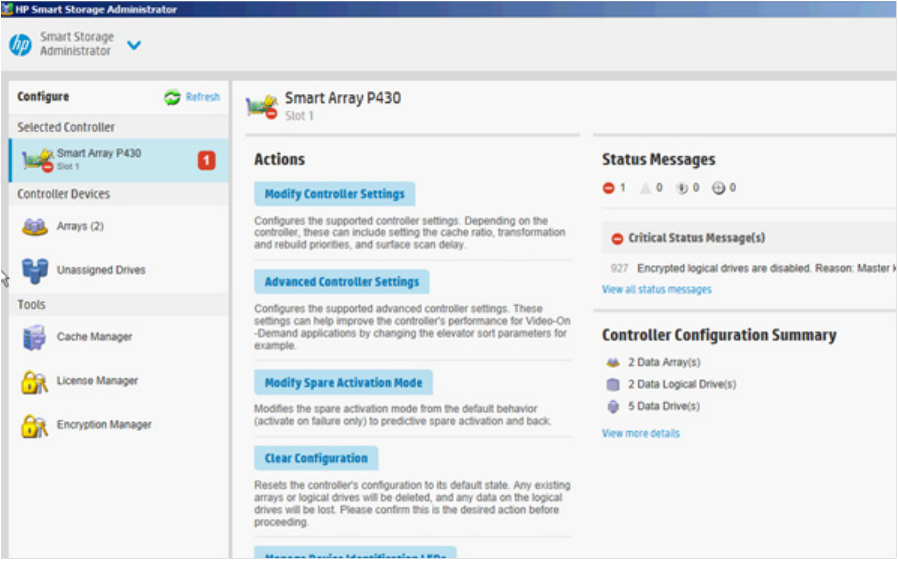Click the red alert badge showing 1
This screenshot has height=561, width=898.
[207, 160]
